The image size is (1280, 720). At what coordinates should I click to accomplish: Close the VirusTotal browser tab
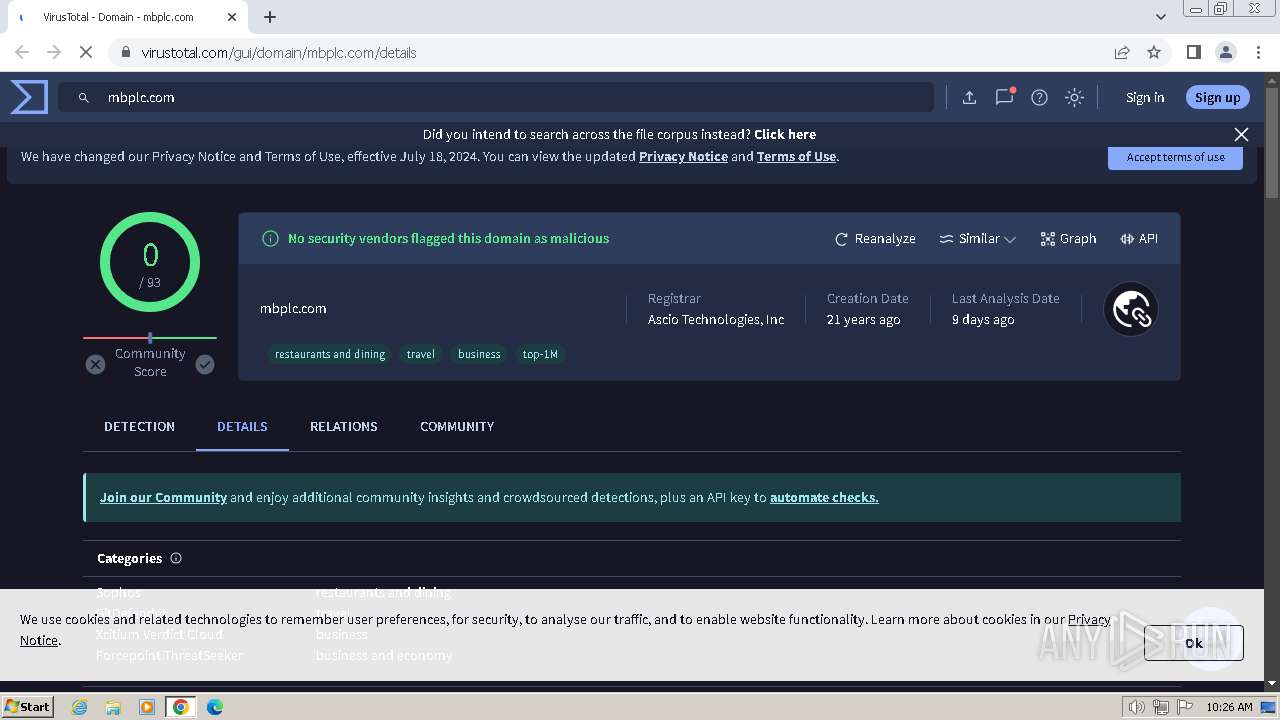click(x=232, y=17)
